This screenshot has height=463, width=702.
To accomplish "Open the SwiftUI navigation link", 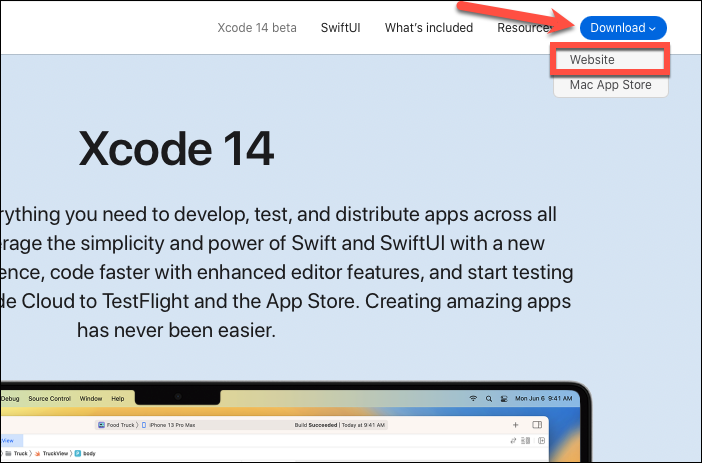I will coord(340,28).
